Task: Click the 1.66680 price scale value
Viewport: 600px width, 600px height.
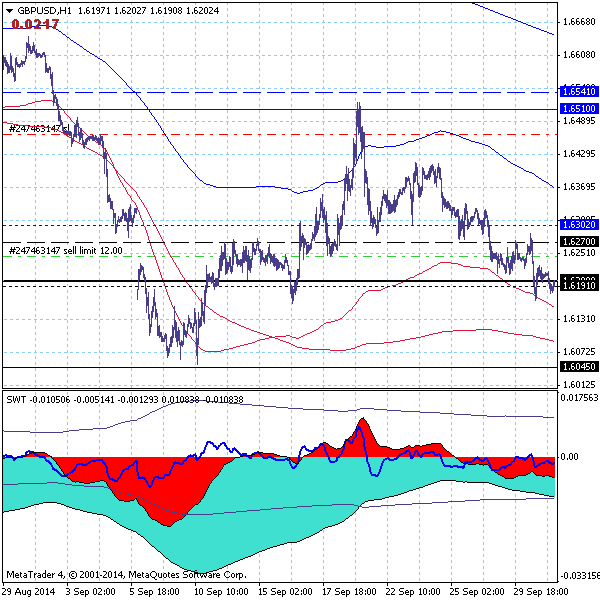Action: 579,22
